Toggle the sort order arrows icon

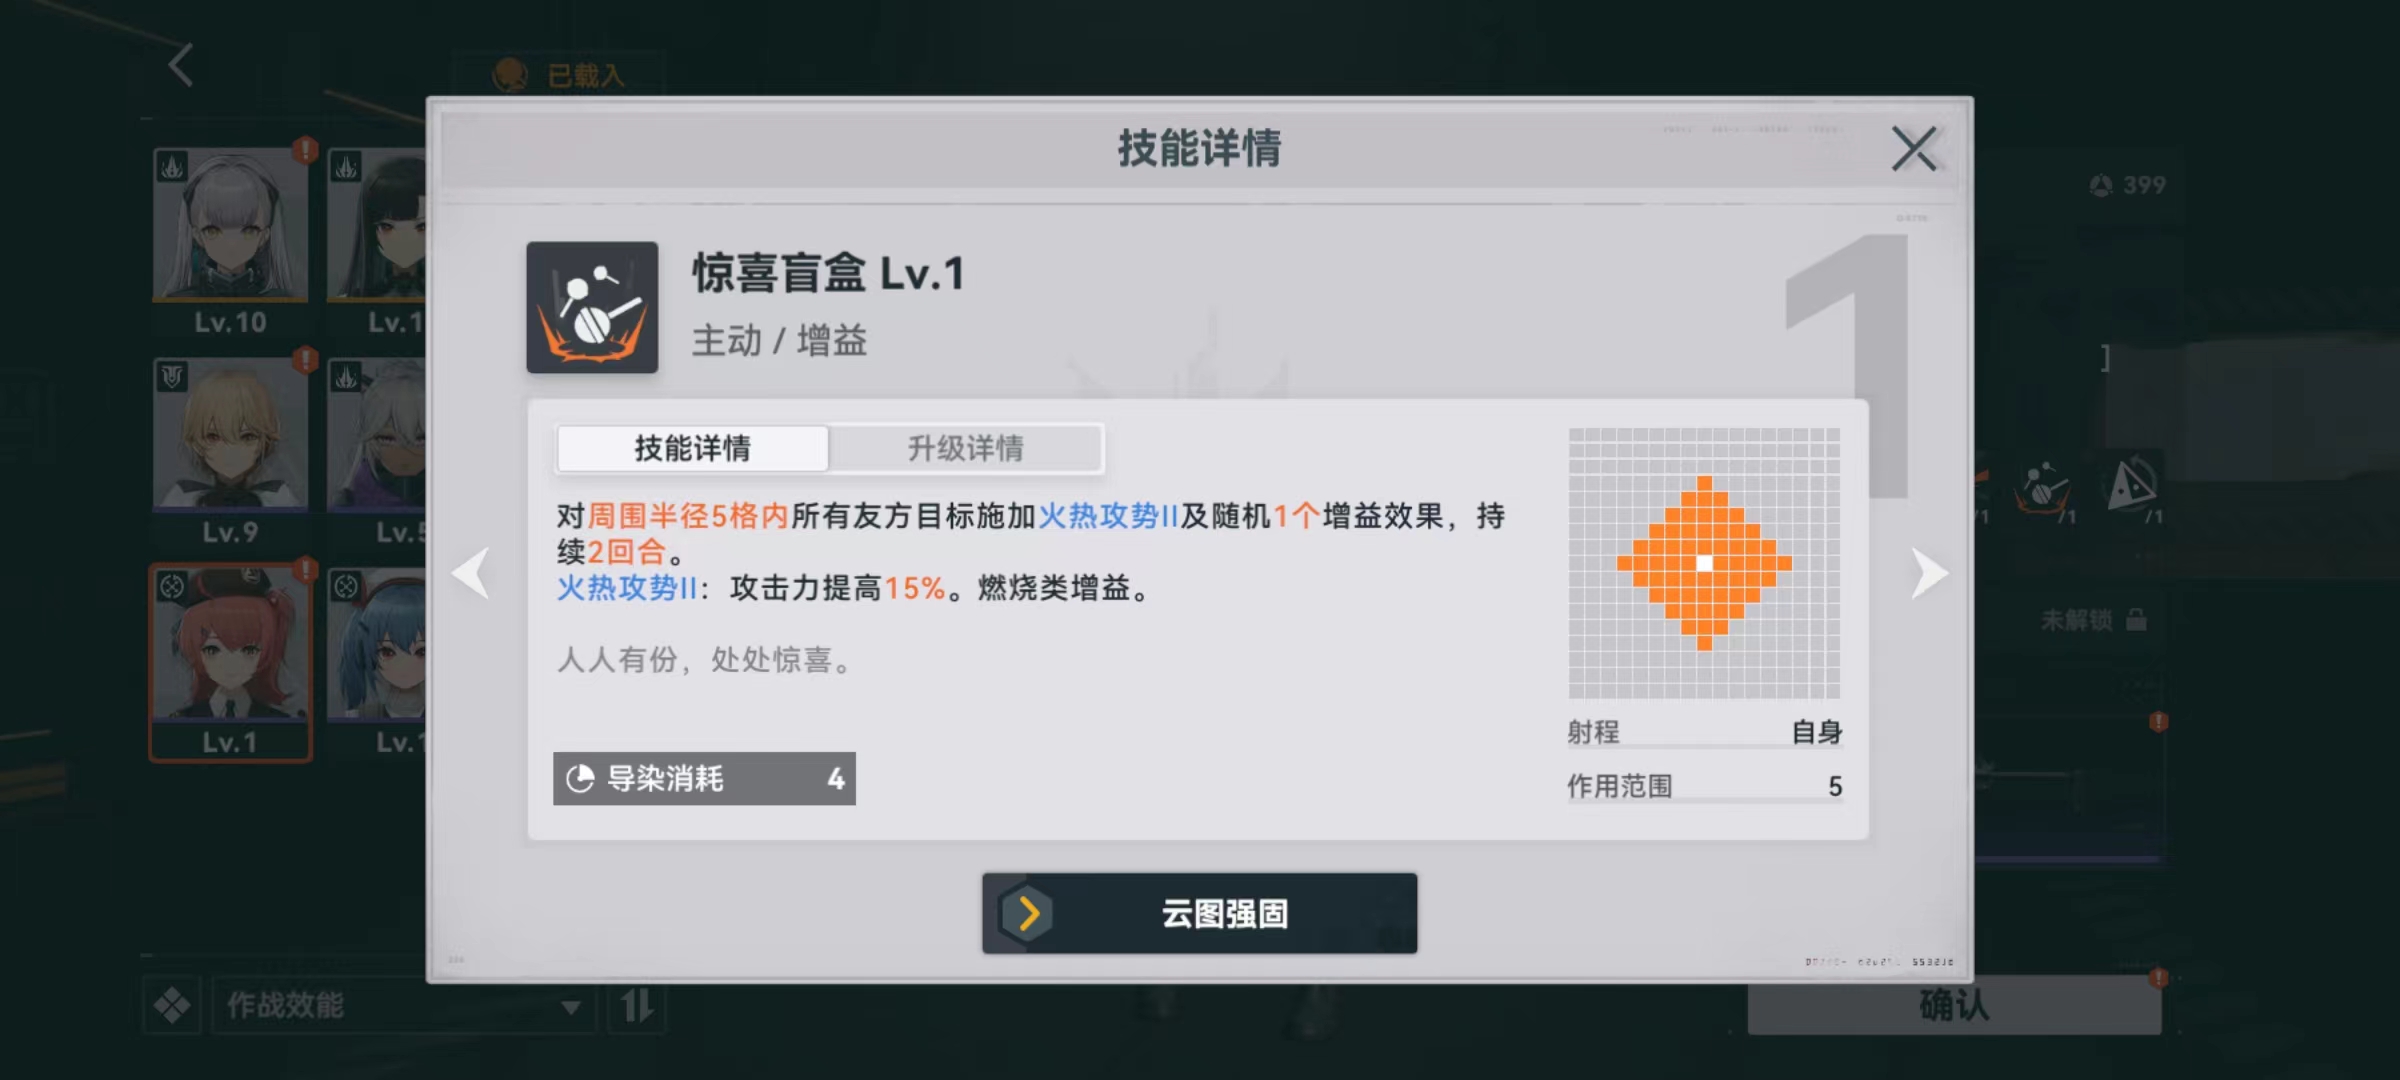(x=637, y=1005)
